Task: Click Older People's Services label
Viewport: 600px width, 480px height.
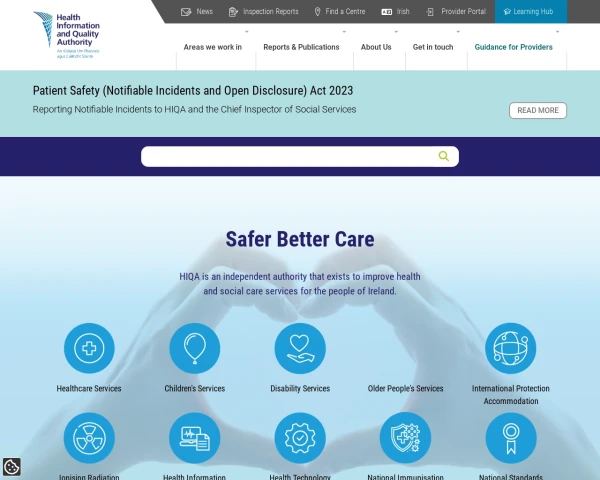Action: [405, 389]
